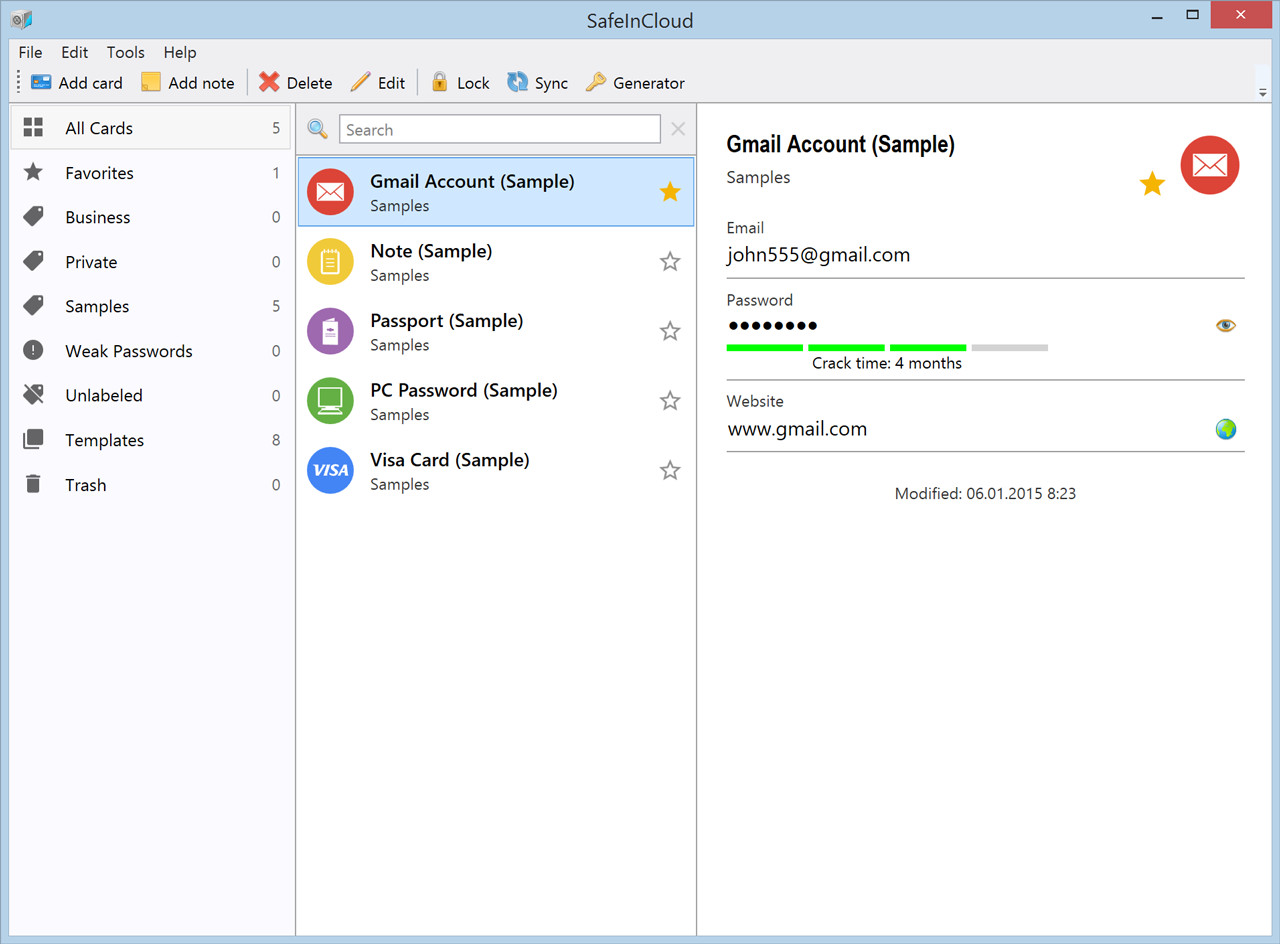Click the Edit pencil toolbar button
Image resolution: width=1280 pixels, height=944 pixels.
point(377,83)
